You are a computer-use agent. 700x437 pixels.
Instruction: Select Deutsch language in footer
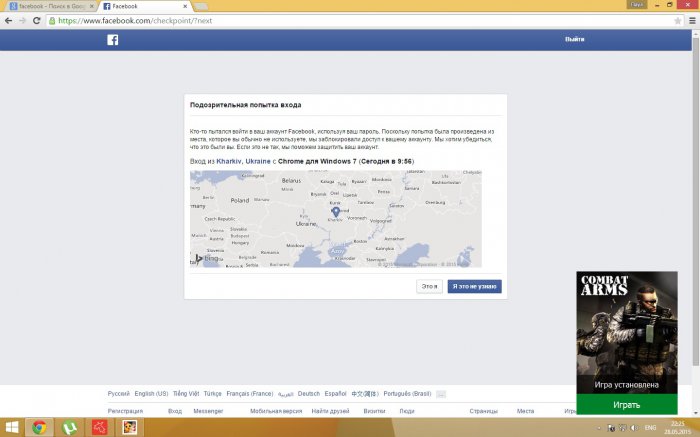pyautogui.click(x=309, y=394)
